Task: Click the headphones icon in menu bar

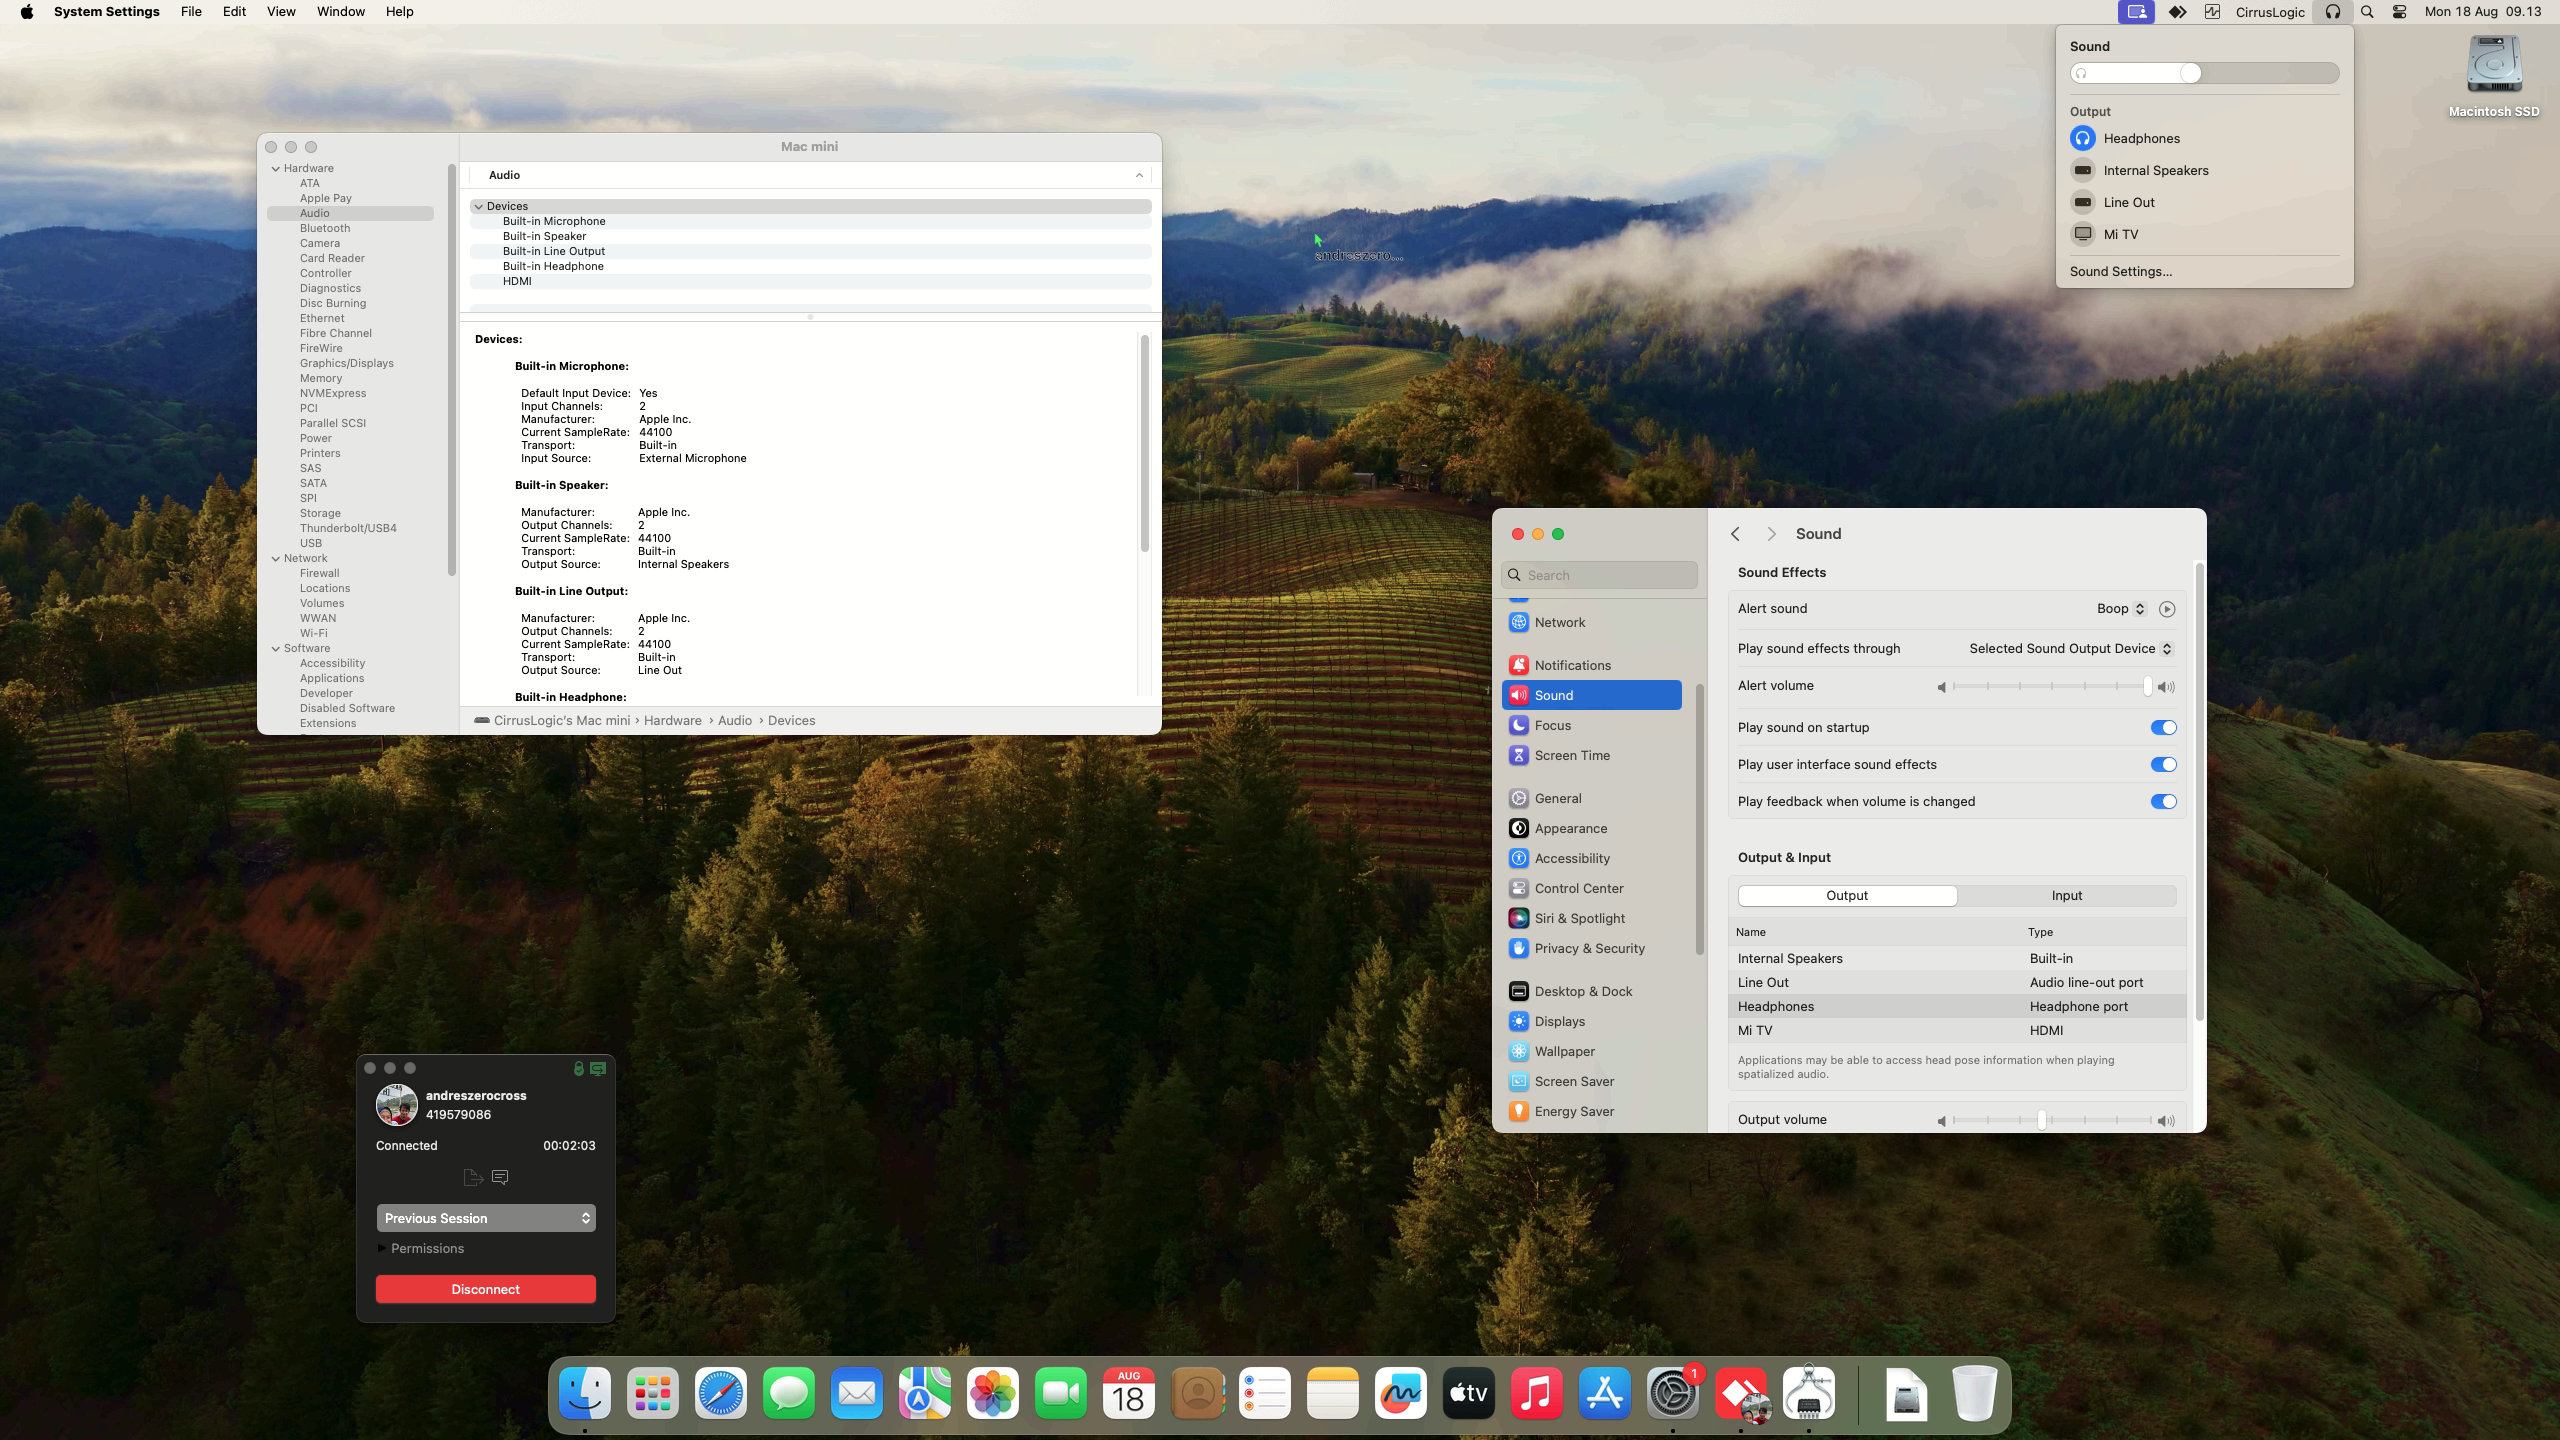Action: point(2332,12)
